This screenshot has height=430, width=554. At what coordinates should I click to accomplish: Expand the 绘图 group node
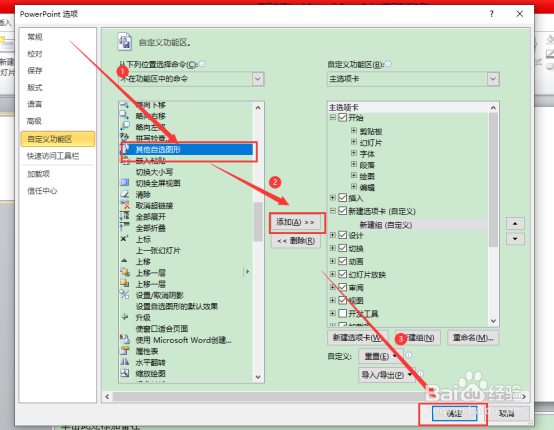(354, 176)
